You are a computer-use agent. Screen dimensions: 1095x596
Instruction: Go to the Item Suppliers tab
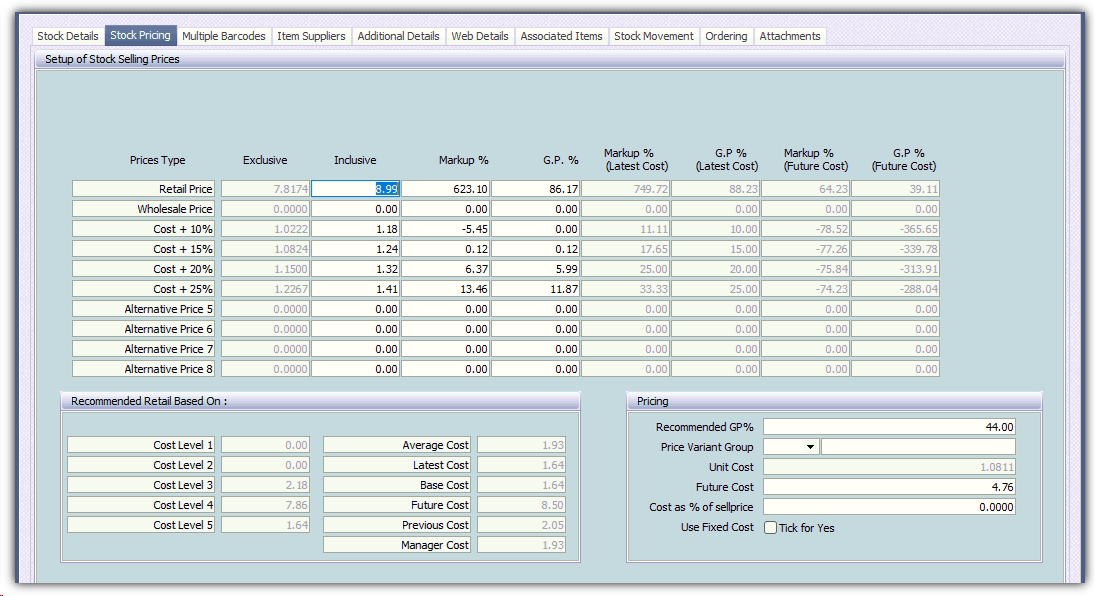point(311,36)
